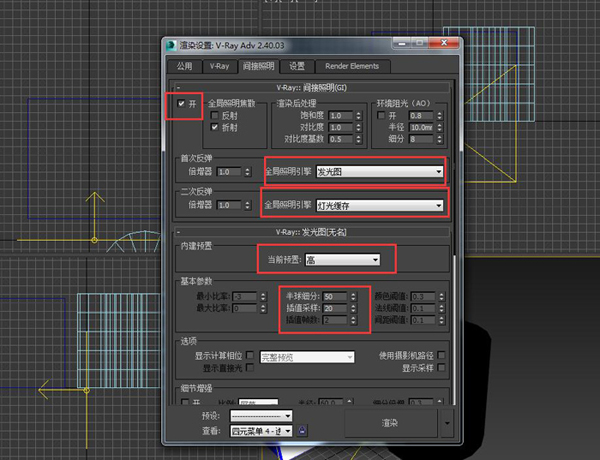
Task: Open the arrow menu beside the 渲染 button
Action: coord(445,422)
